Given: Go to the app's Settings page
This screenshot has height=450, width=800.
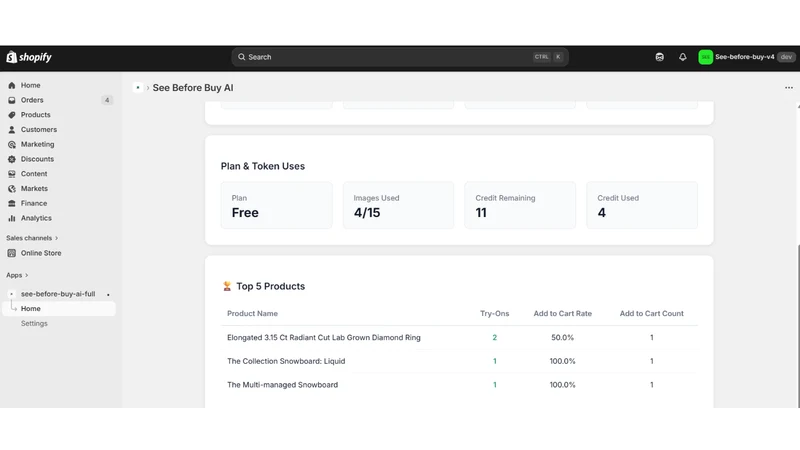Looking at the screenshot, I should point(34,323).
